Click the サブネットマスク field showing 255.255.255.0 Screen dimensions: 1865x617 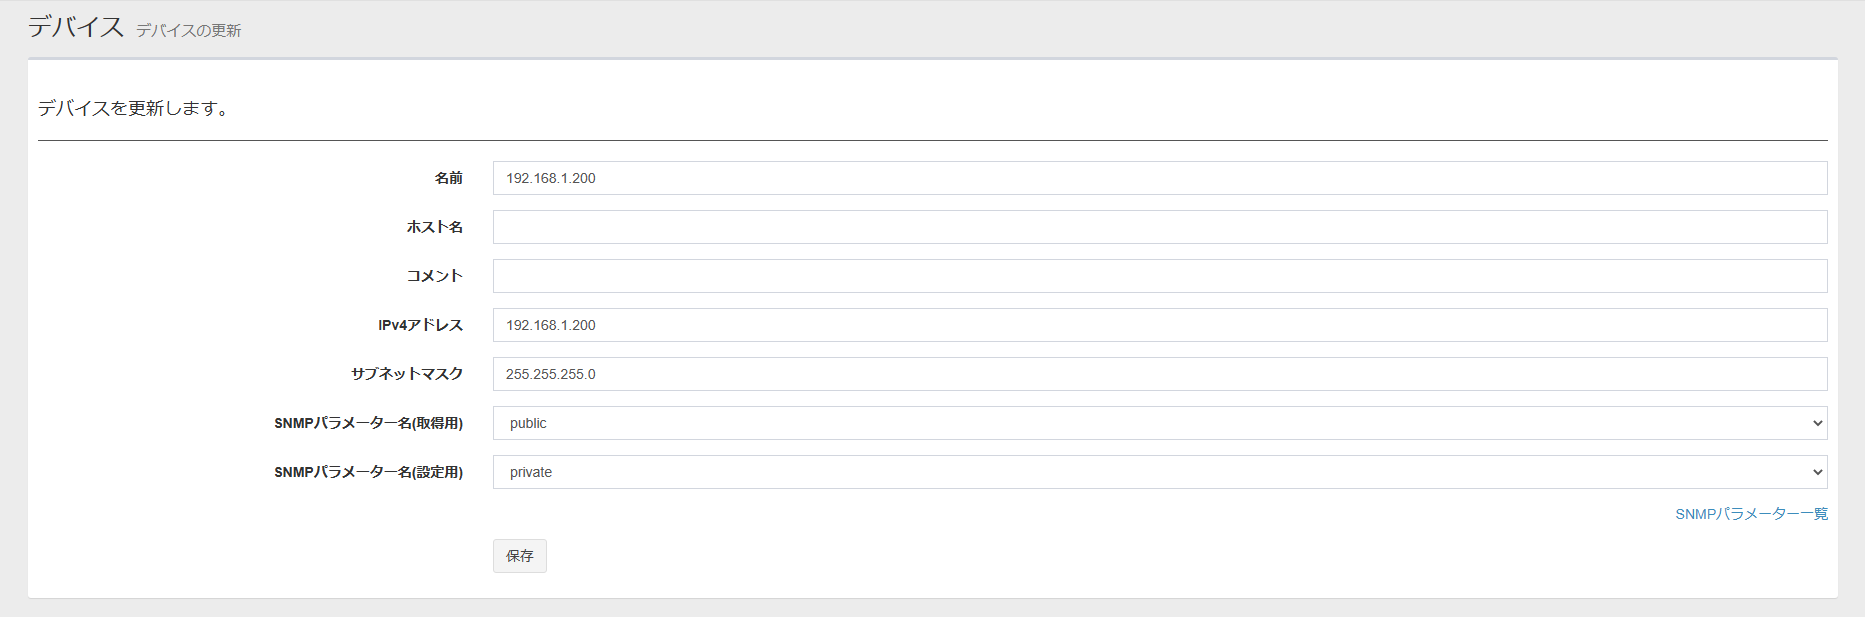(x=1159, y=374)
